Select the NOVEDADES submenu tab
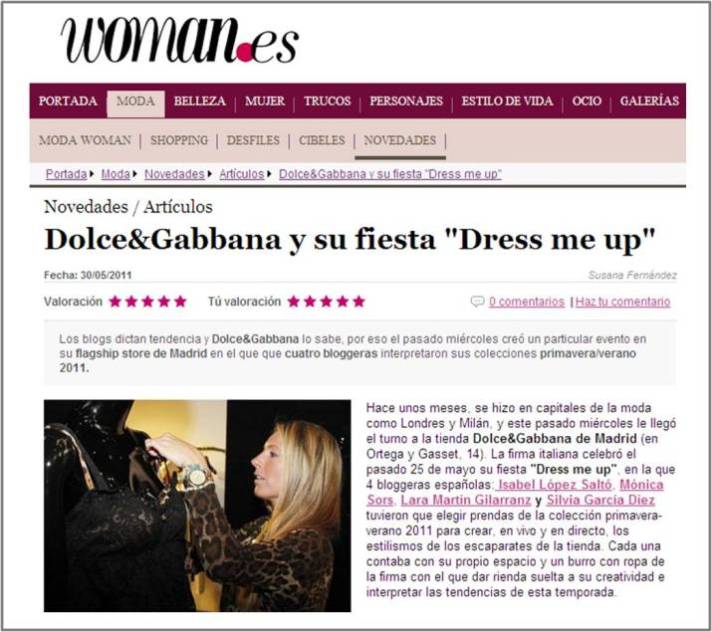This screenshot has width=712, height=632. click(400, 140)
